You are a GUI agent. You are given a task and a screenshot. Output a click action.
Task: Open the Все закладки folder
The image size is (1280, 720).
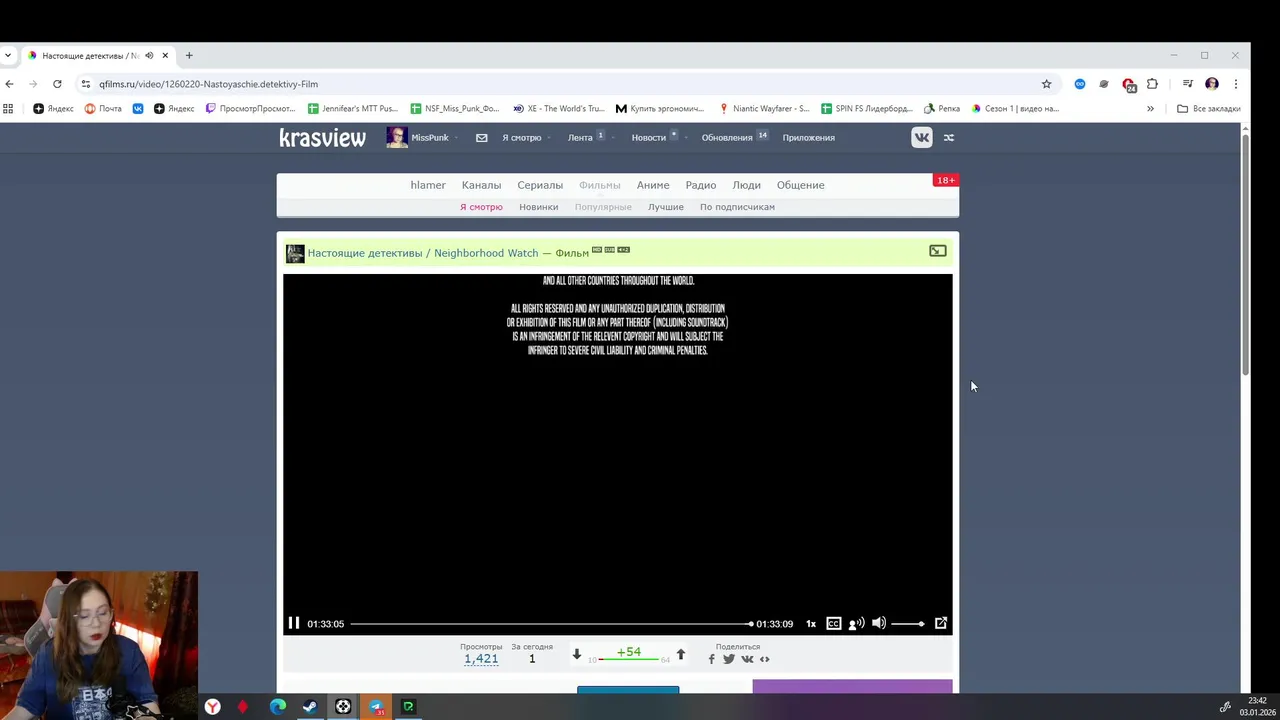pos(1209,108)
